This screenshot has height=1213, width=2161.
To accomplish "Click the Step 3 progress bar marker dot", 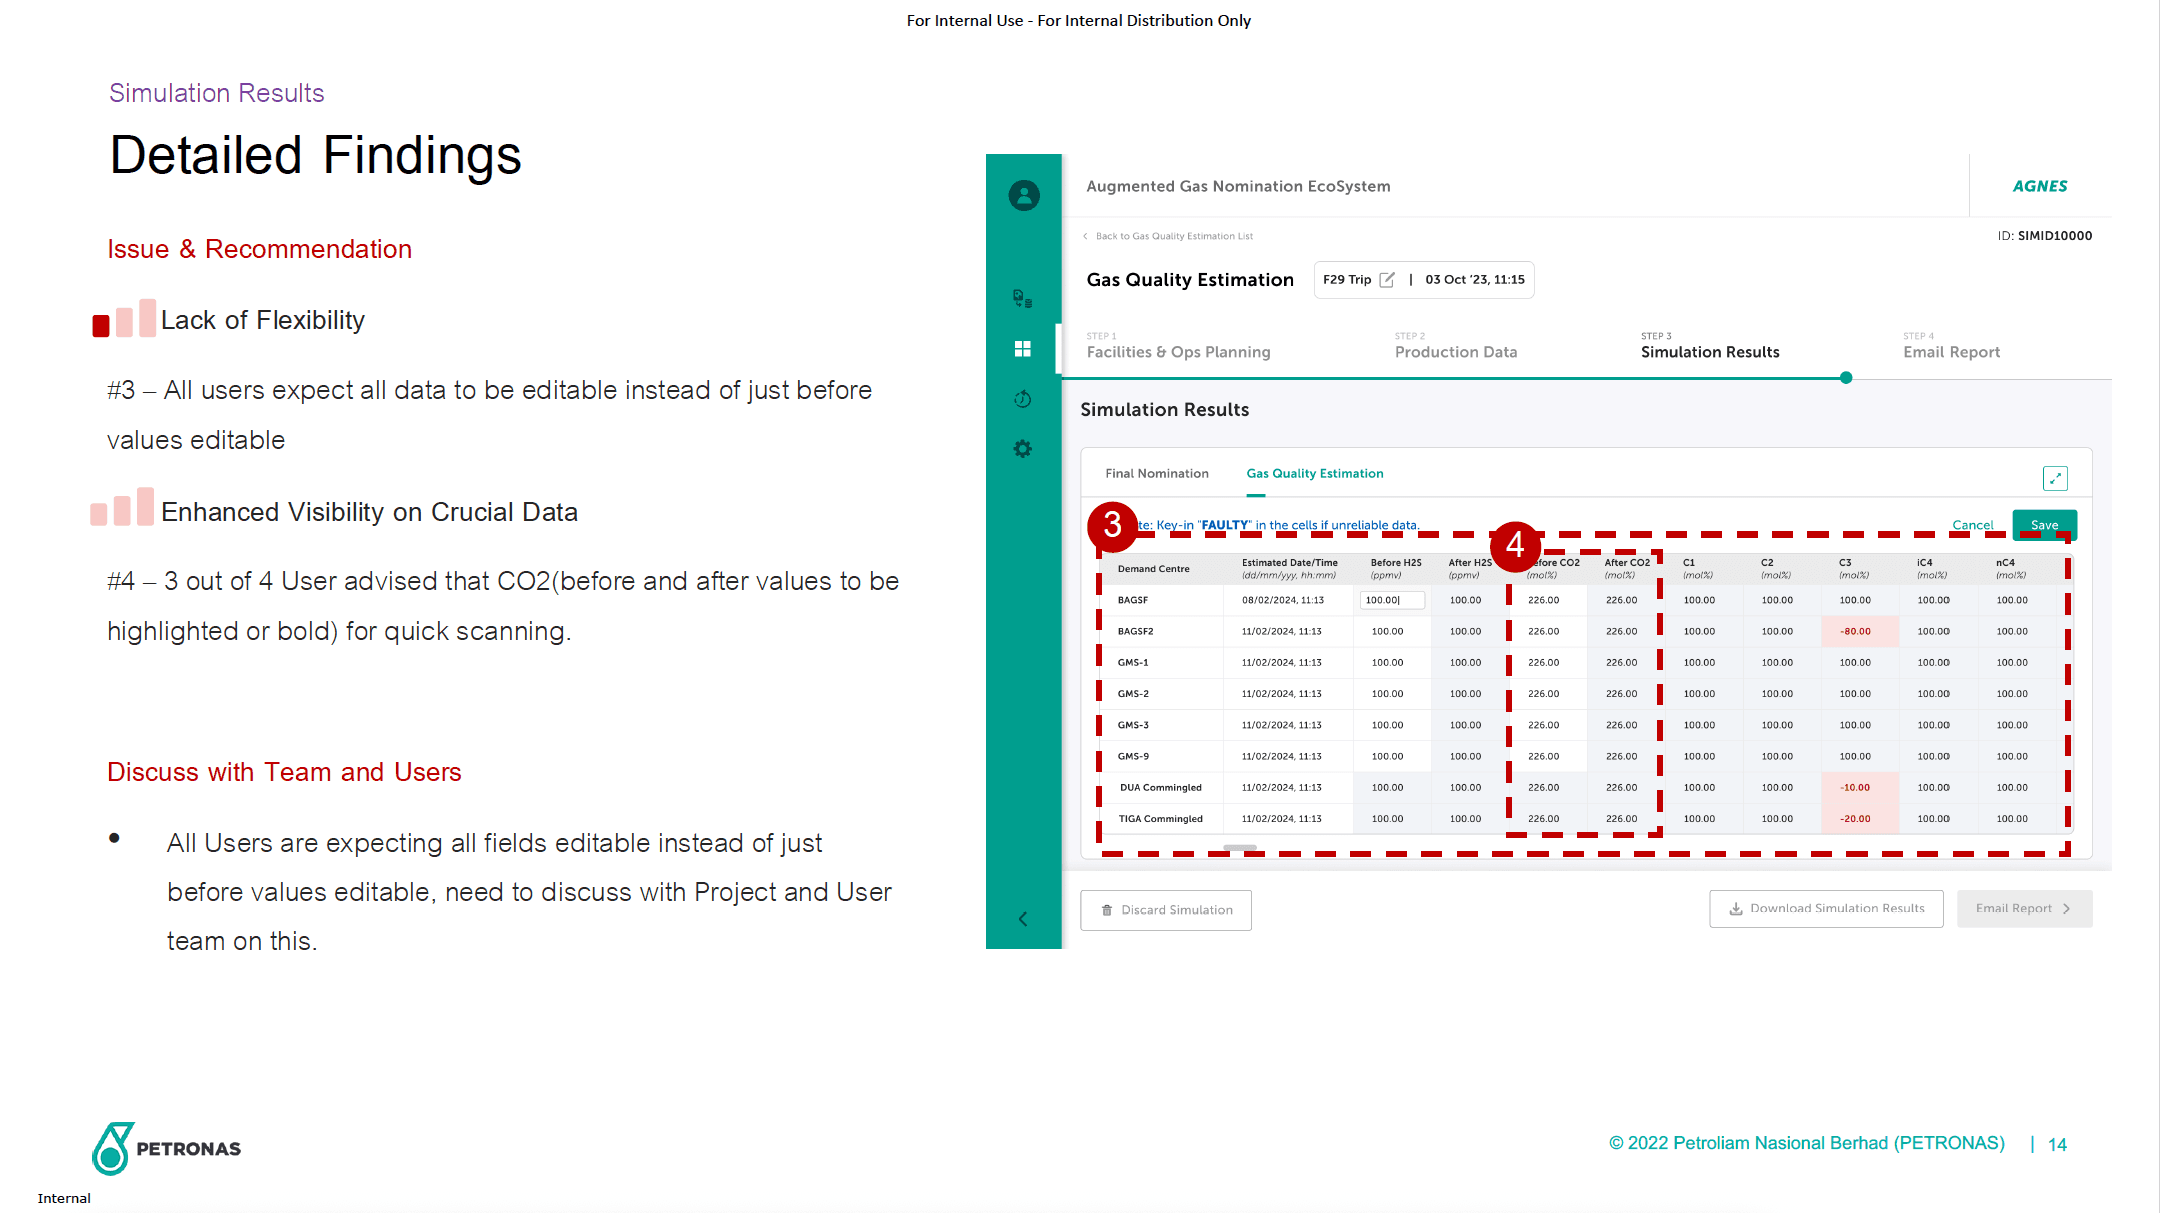I will coord(1846,378).
